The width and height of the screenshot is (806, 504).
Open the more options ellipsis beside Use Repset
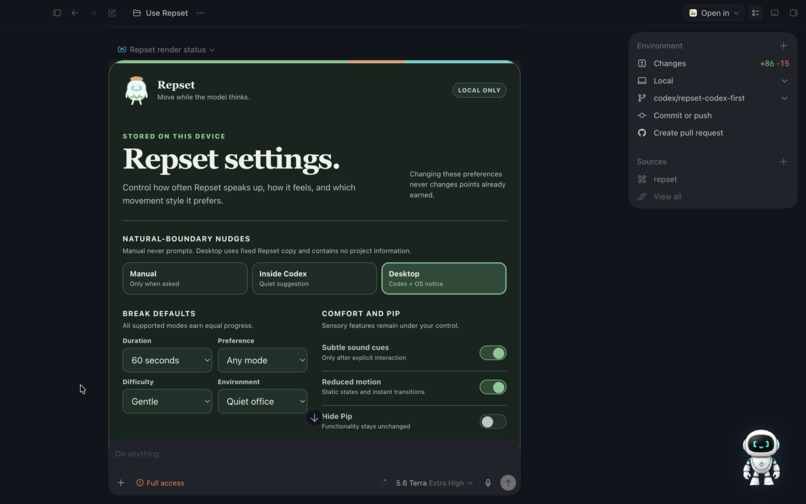tap(200, 13)
